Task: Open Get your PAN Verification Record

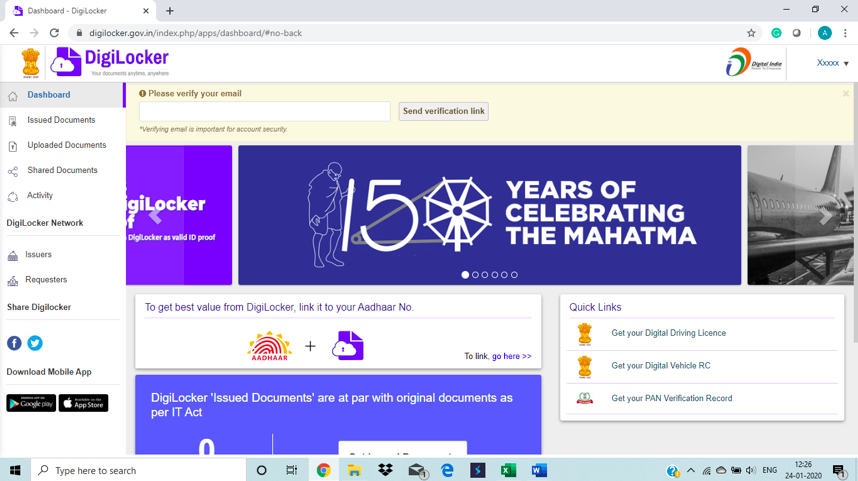Action: pyautogui.click(x=671, y=398)
